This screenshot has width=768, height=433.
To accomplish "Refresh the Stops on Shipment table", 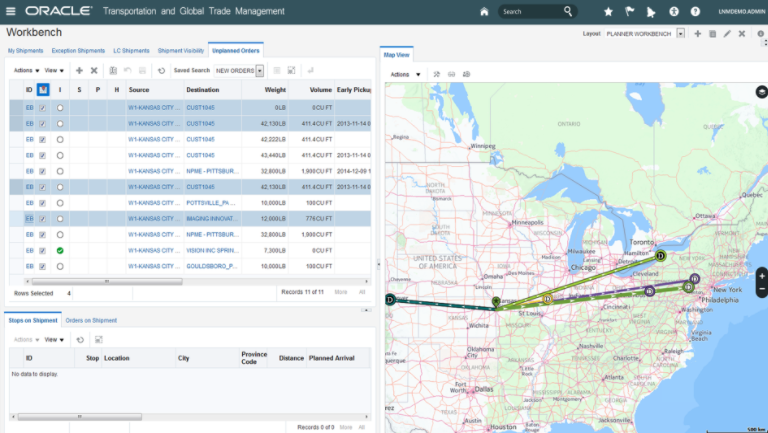I will click(80, 339).
